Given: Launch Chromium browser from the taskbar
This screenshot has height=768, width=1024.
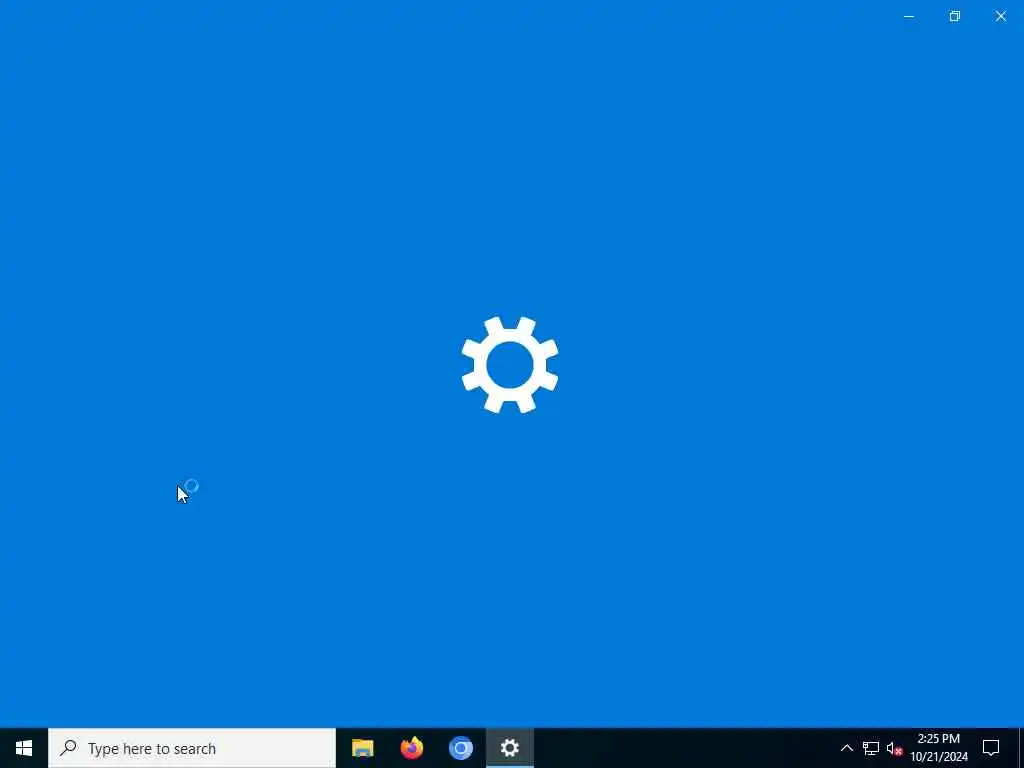Looking at the screenshot, I should (x=460, y=748).
